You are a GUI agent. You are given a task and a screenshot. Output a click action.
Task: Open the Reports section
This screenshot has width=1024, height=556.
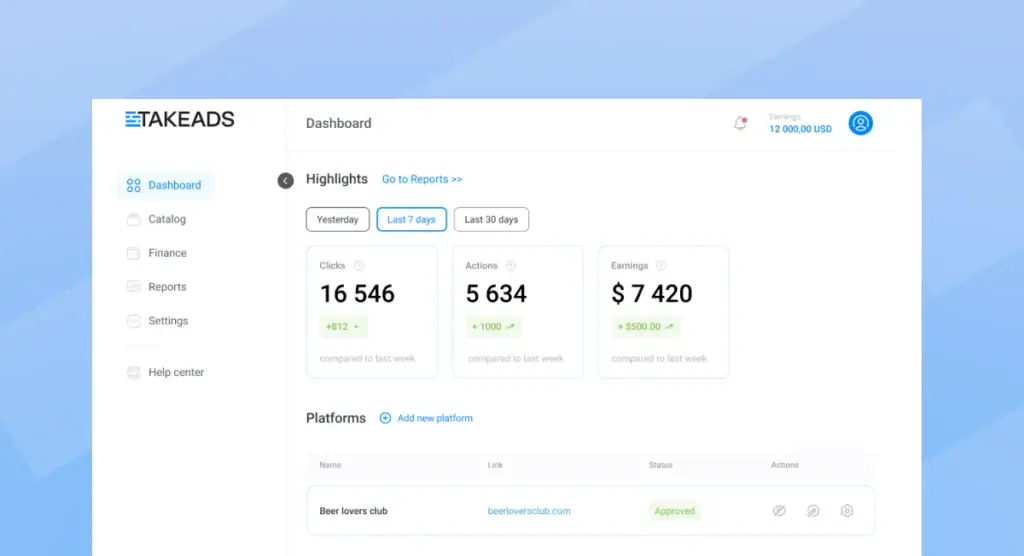click(167, 287)
